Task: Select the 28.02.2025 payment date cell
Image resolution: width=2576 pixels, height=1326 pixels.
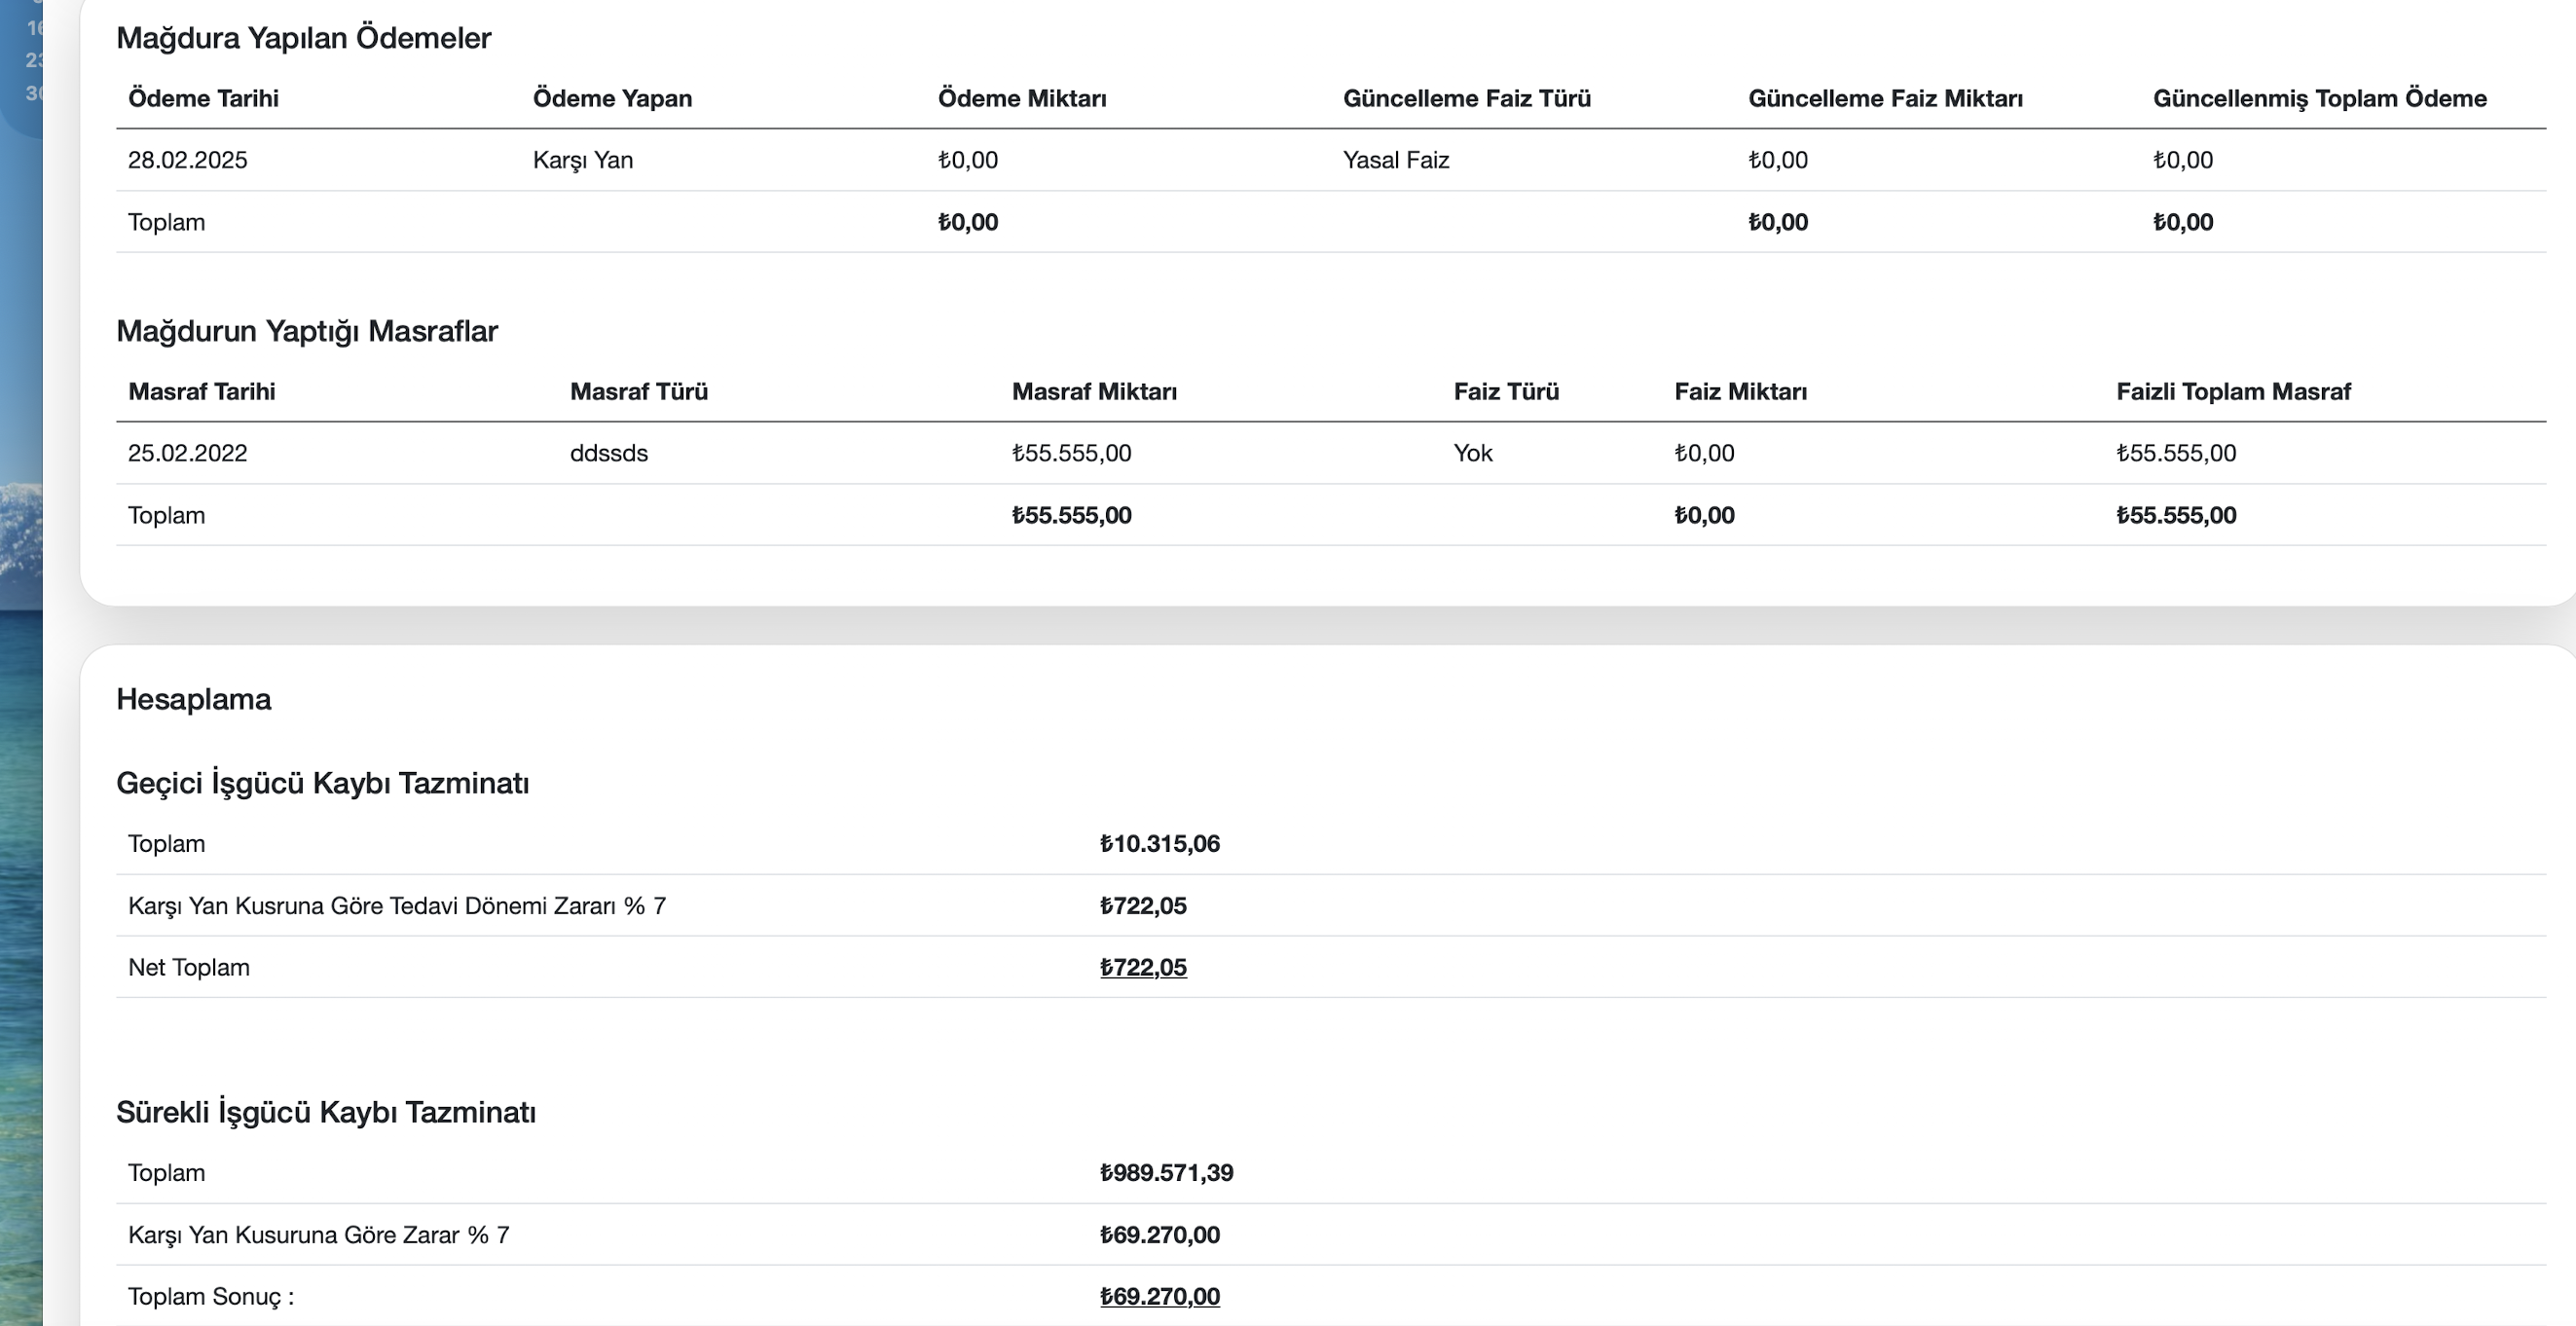Action: click(187, 160)
